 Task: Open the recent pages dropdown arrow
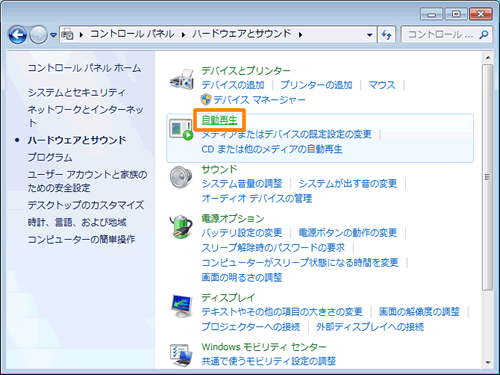tap(53, 35)
